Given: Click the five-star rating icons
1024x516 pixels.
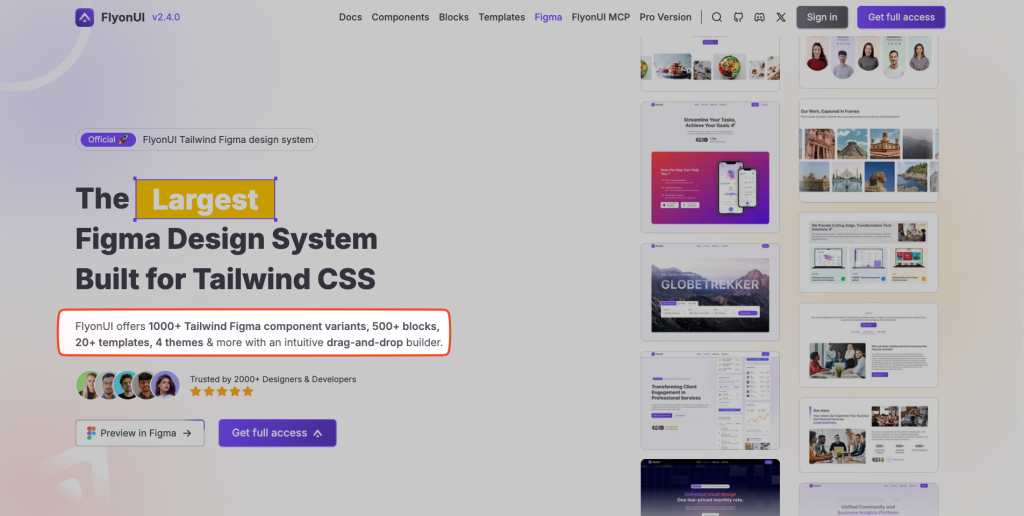Looking at the screenshot, I should (221, 391).
